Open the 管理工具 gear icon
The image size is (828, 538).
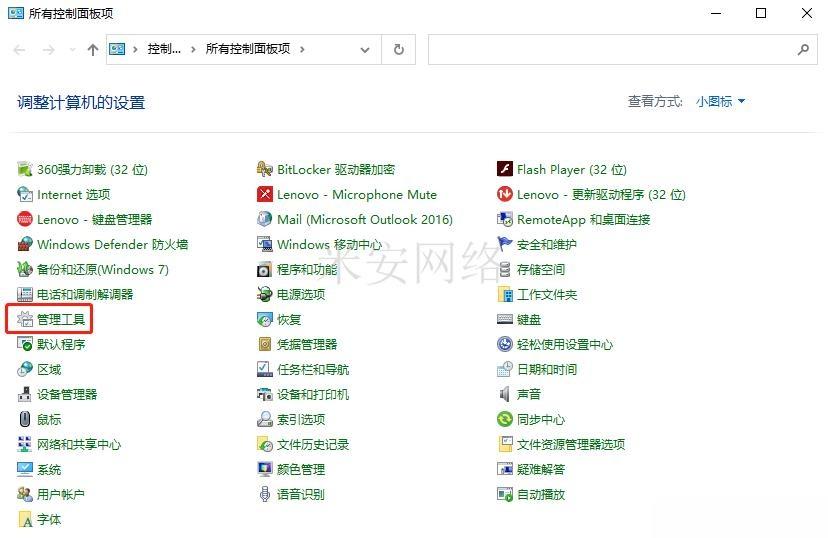[x=25, y=319]
